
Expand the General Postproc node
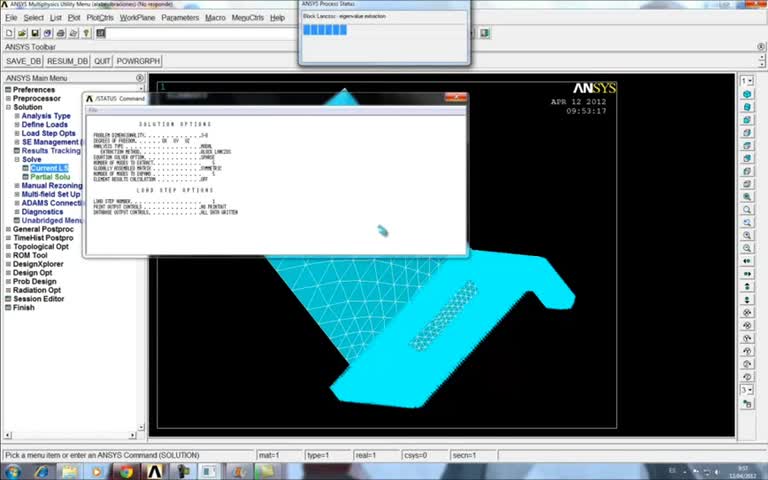coord(8,229)
